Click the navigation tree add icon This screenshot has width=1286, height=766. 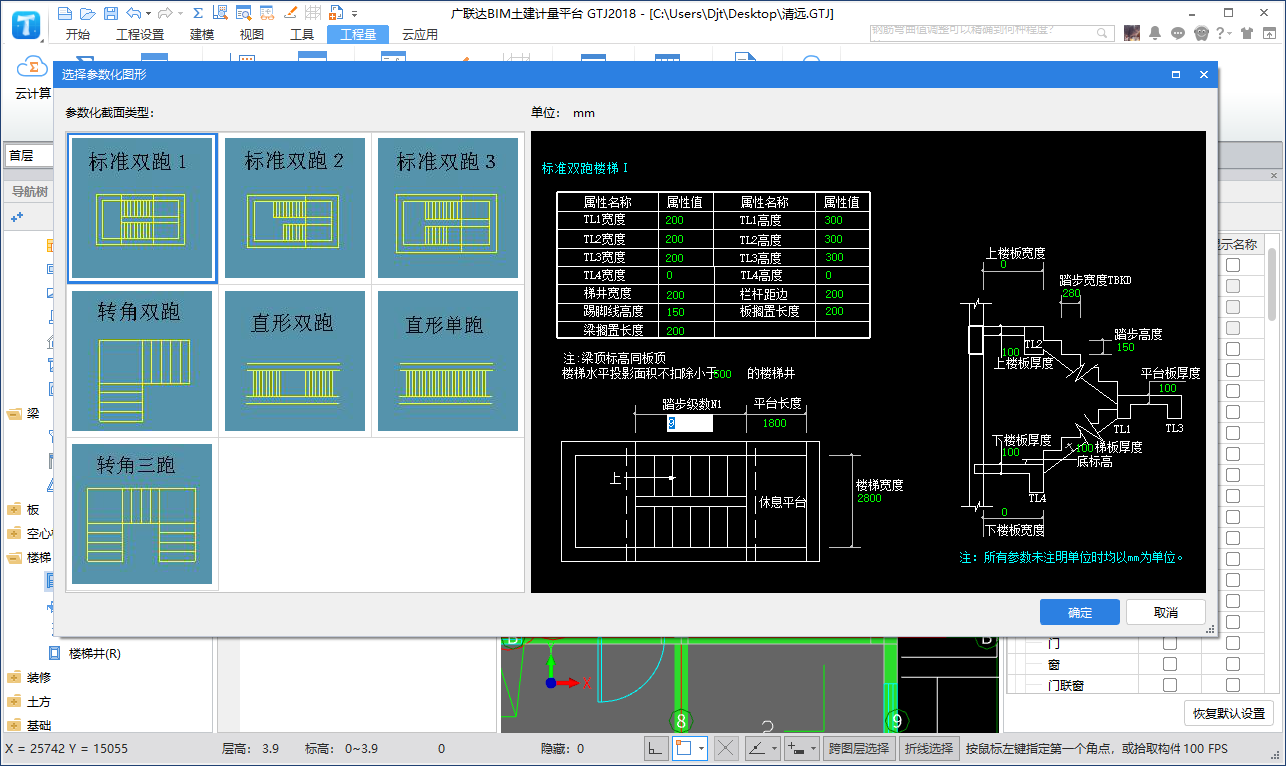pos(17,217)
